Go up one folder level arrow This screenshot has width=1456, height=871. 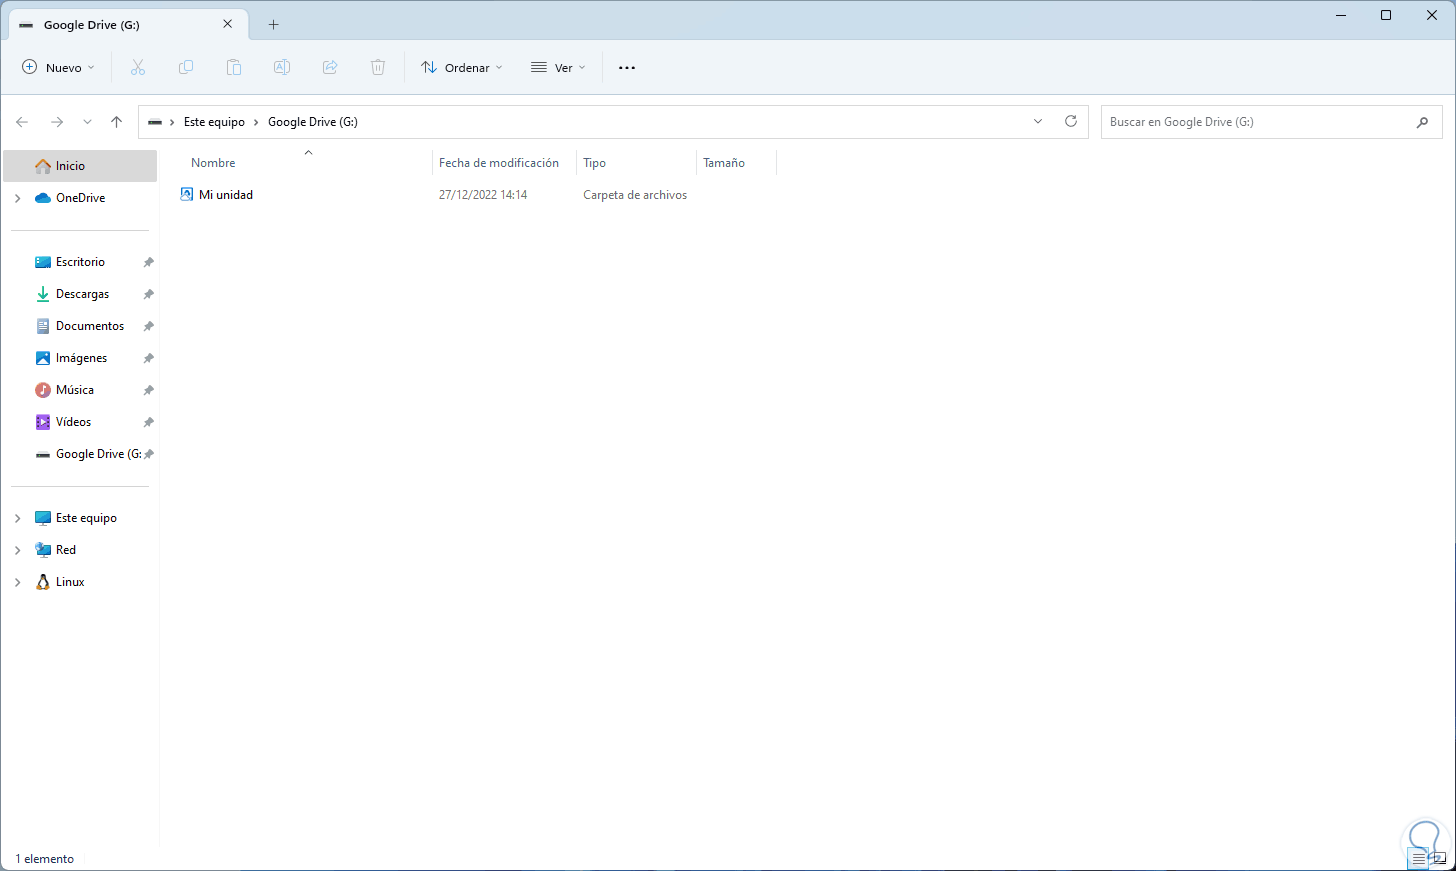[x=117, y=122]
